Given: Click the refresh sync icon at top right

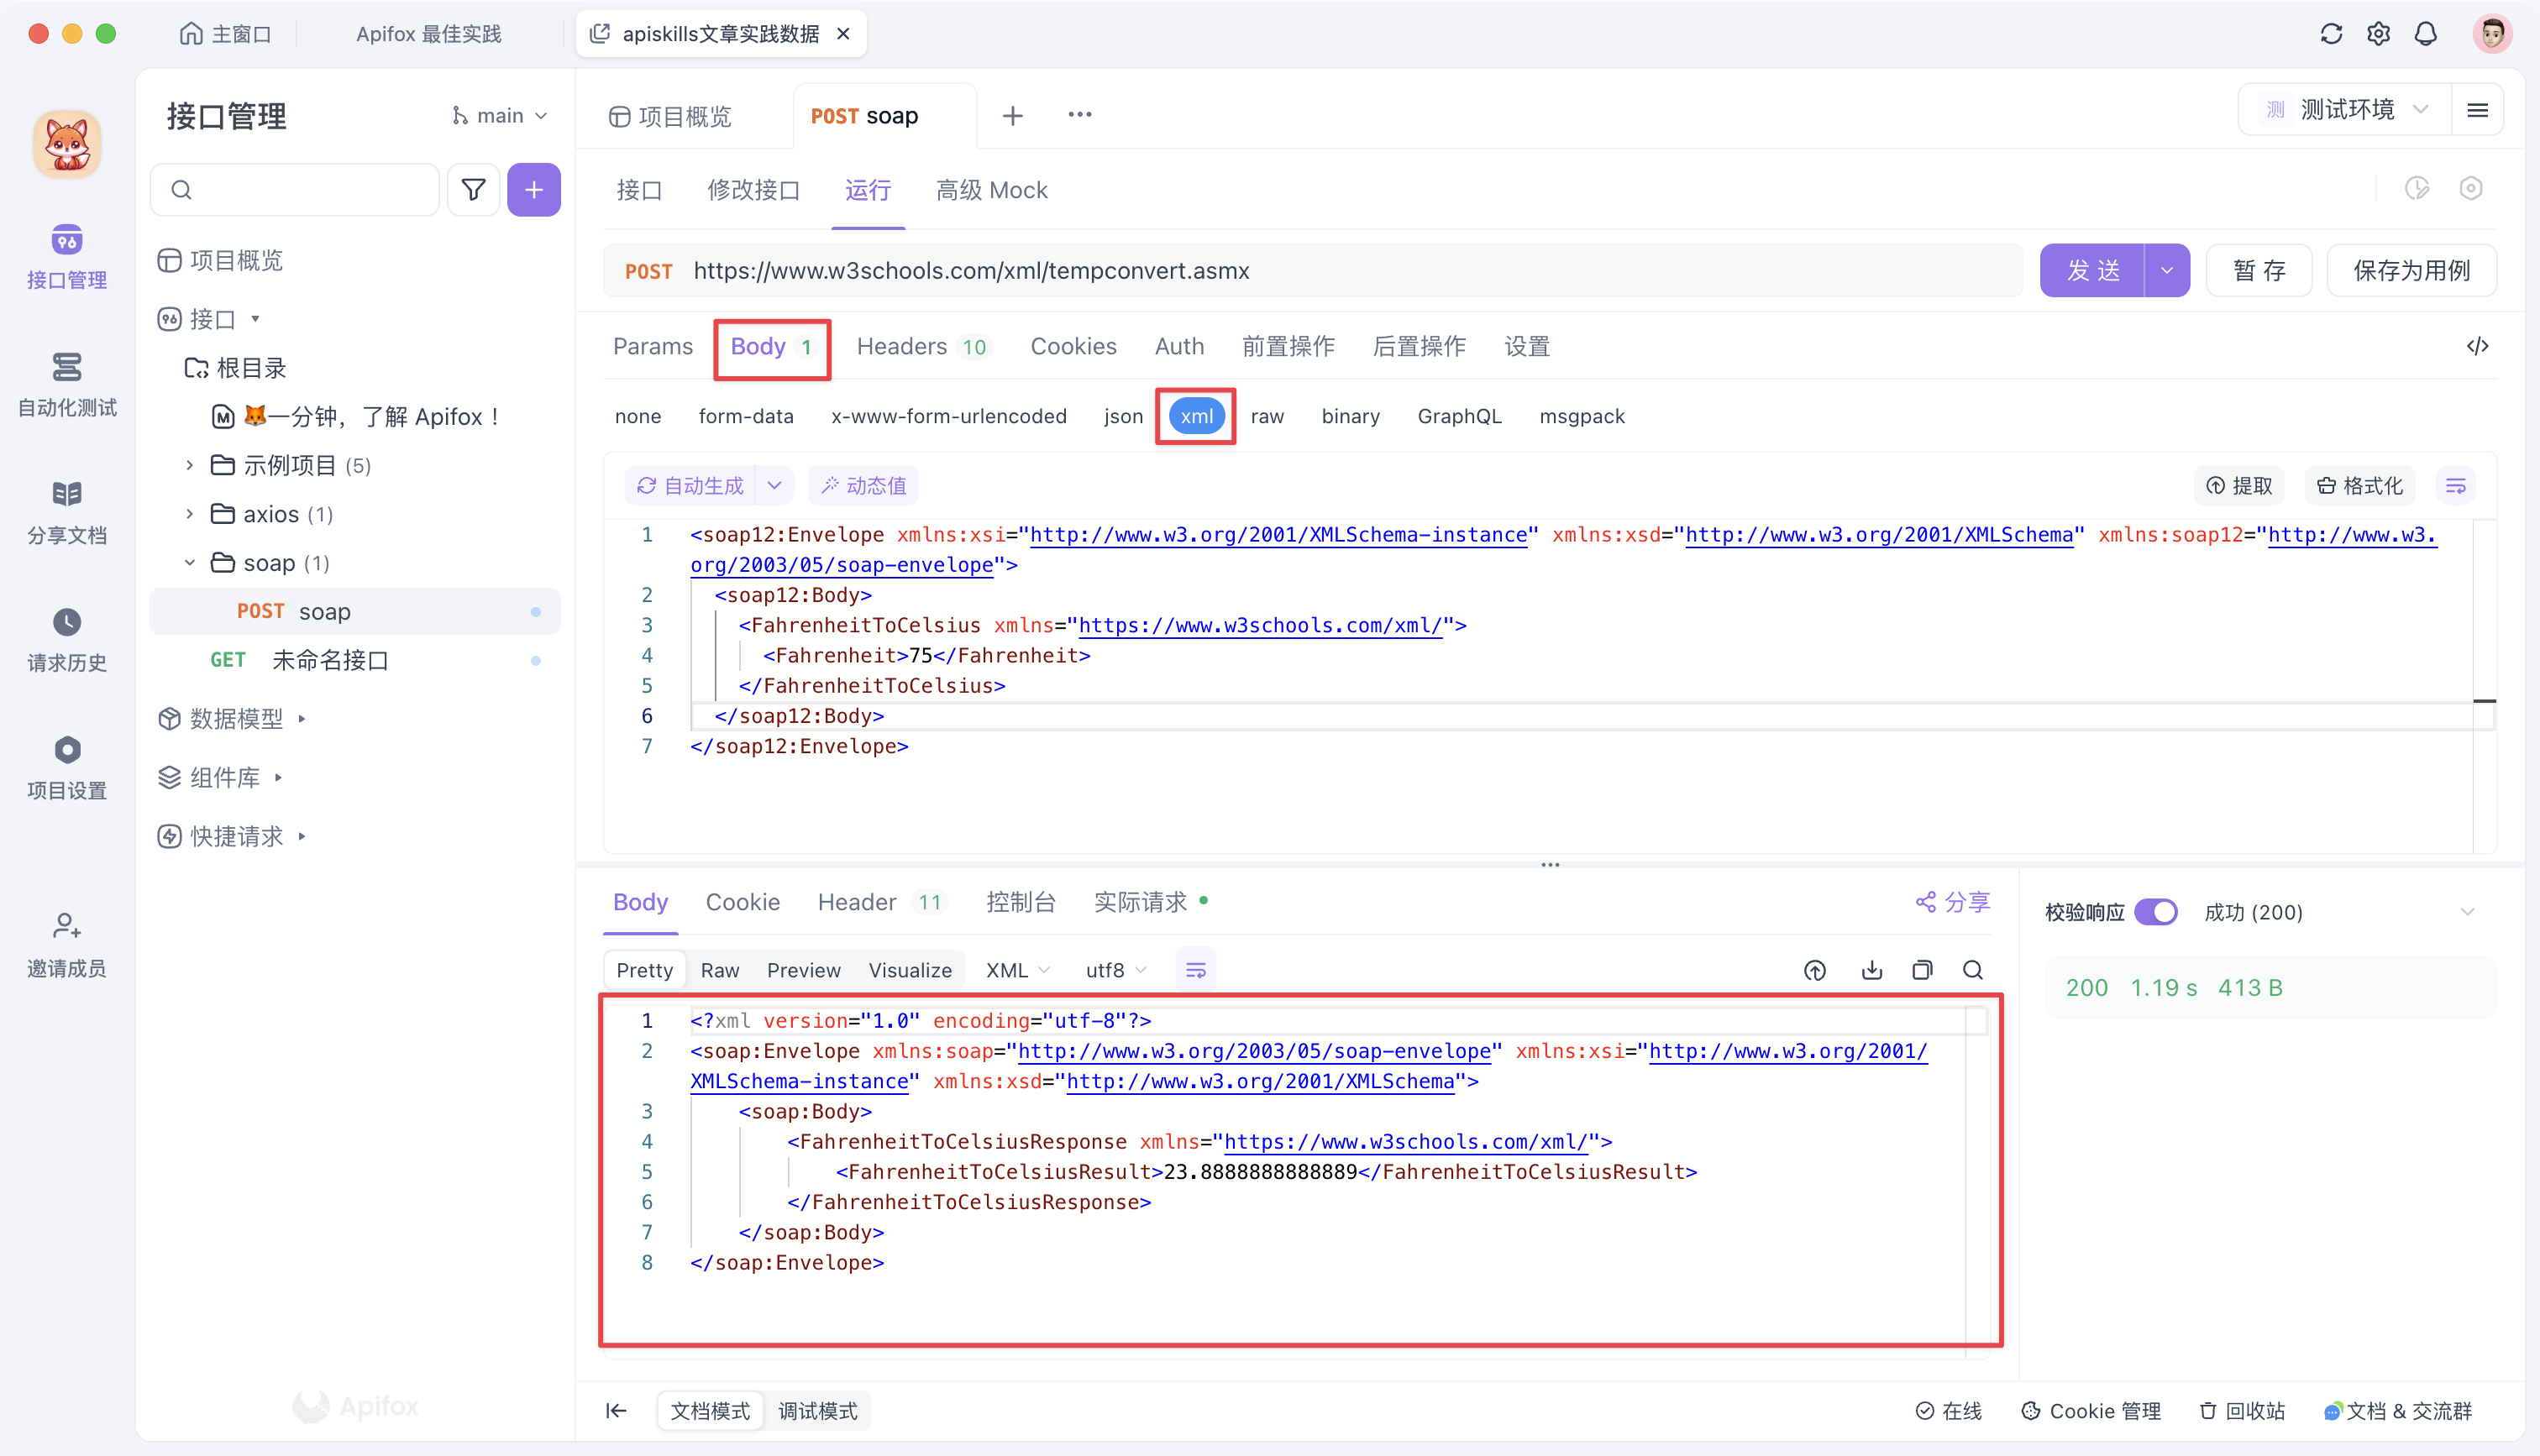Looking at the screenshot, I should (x=2331, y=34).
